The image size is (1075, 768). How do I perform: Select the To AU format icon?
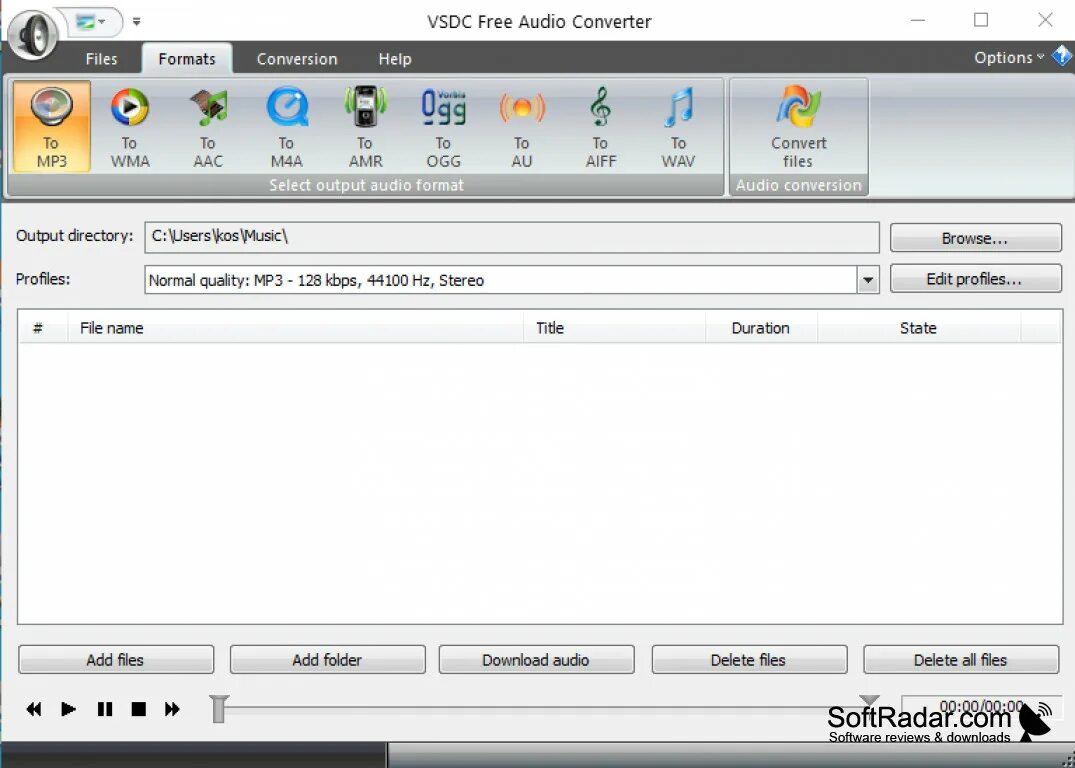pos(522,126)
